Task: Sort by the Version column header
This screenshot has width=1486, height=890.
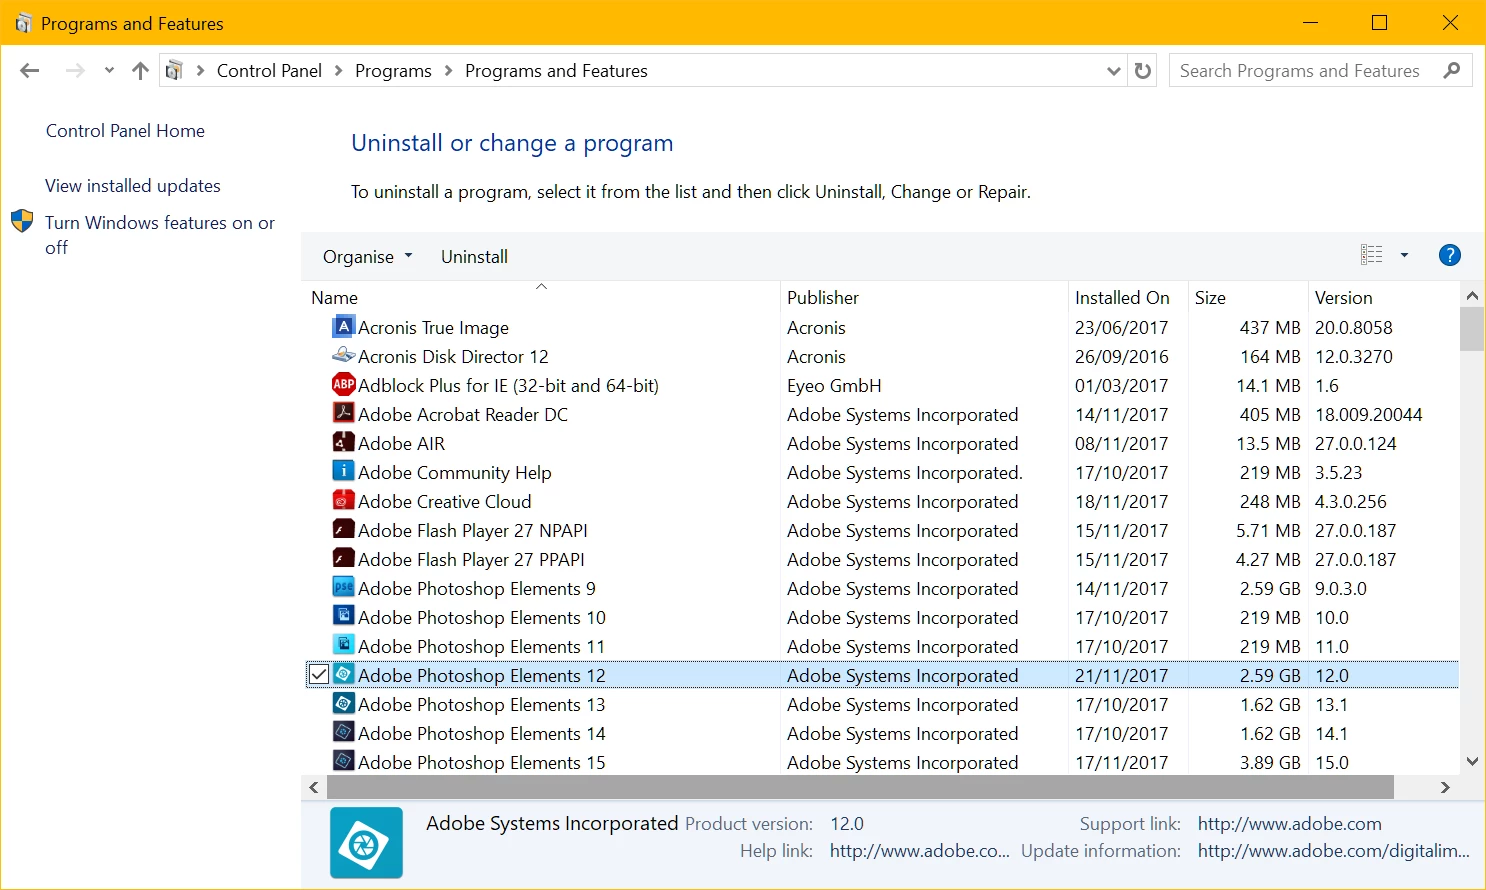Action: (1384, 297)
